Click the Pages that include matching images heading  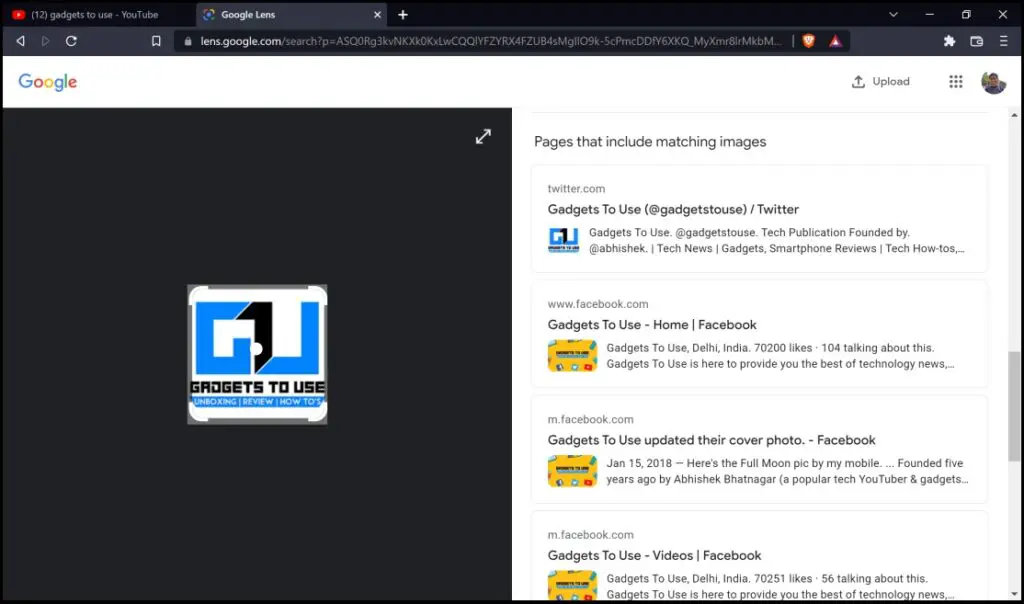pyautogui.click(x=650, y=142)
